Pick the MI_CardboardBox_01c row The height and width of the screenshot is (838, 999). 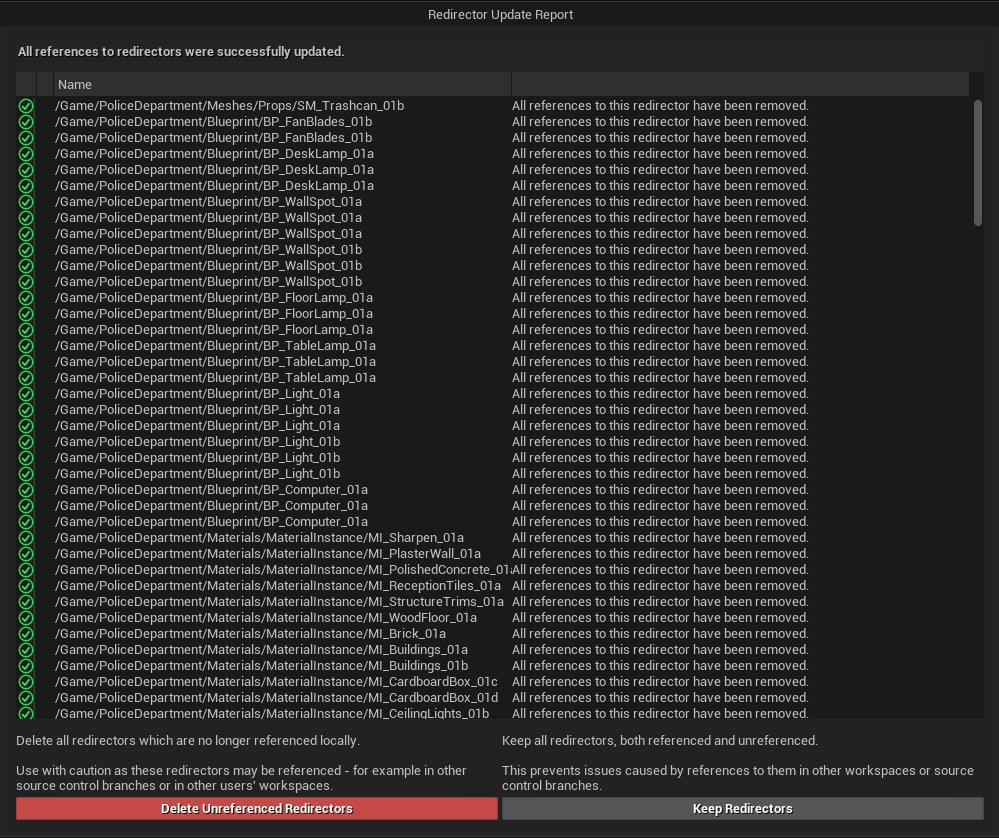click(276, 682)
